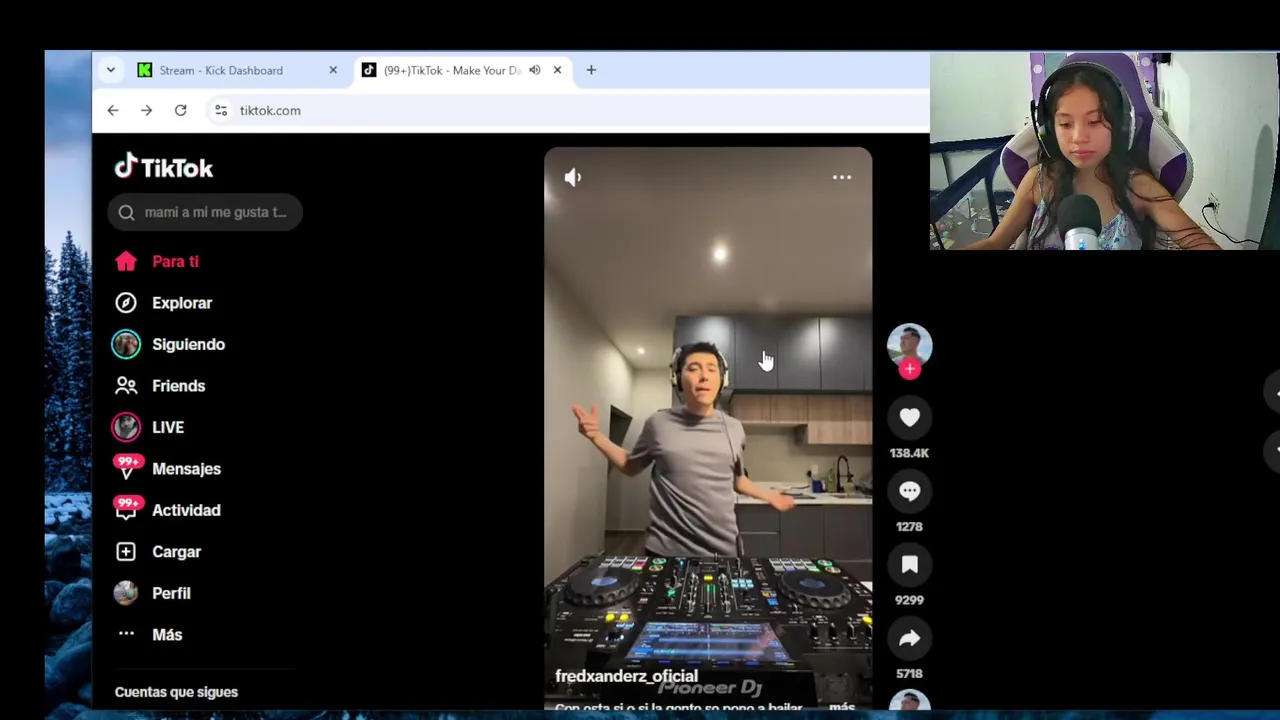Go to Siguiendo feed
1280x720 pixels.
point(168,344)
